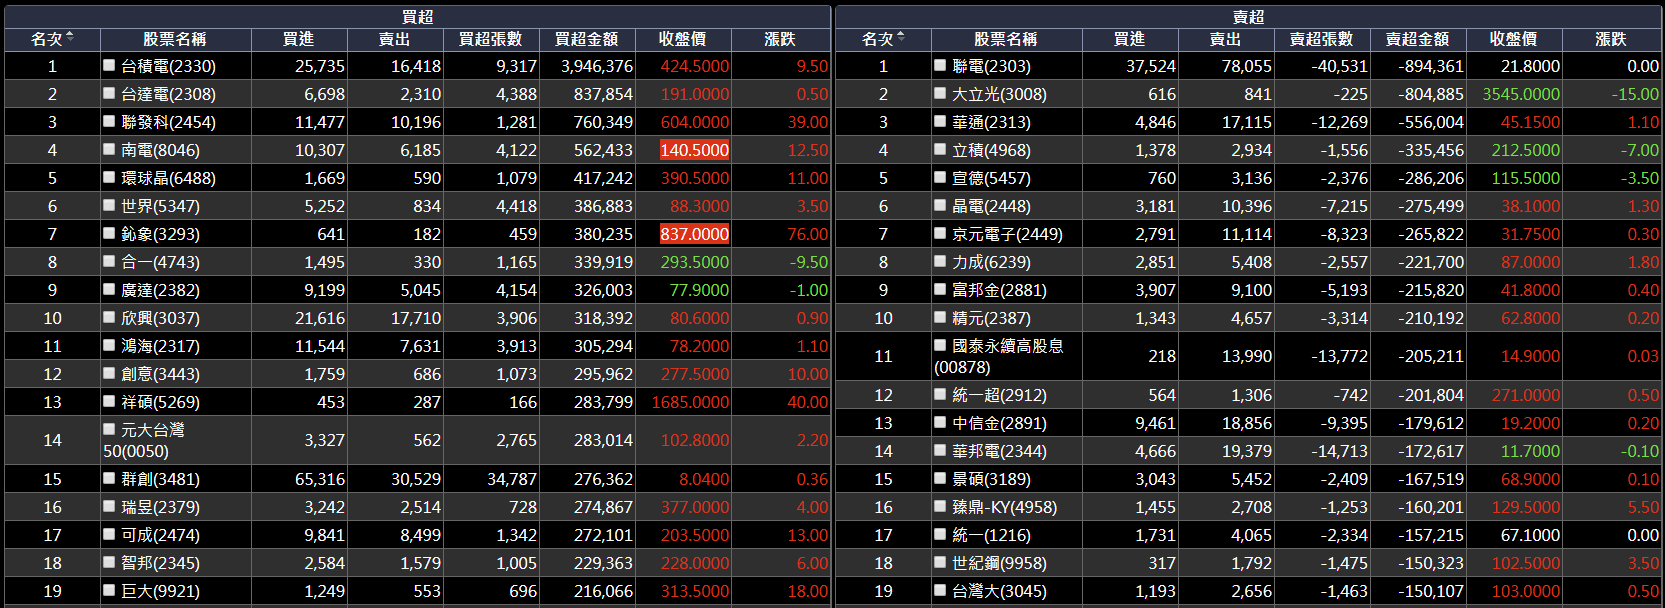The width and height of the screenshot is (1665, 608).
Task: Open stock 創意(3443)
Action: (x=160, y=374)
